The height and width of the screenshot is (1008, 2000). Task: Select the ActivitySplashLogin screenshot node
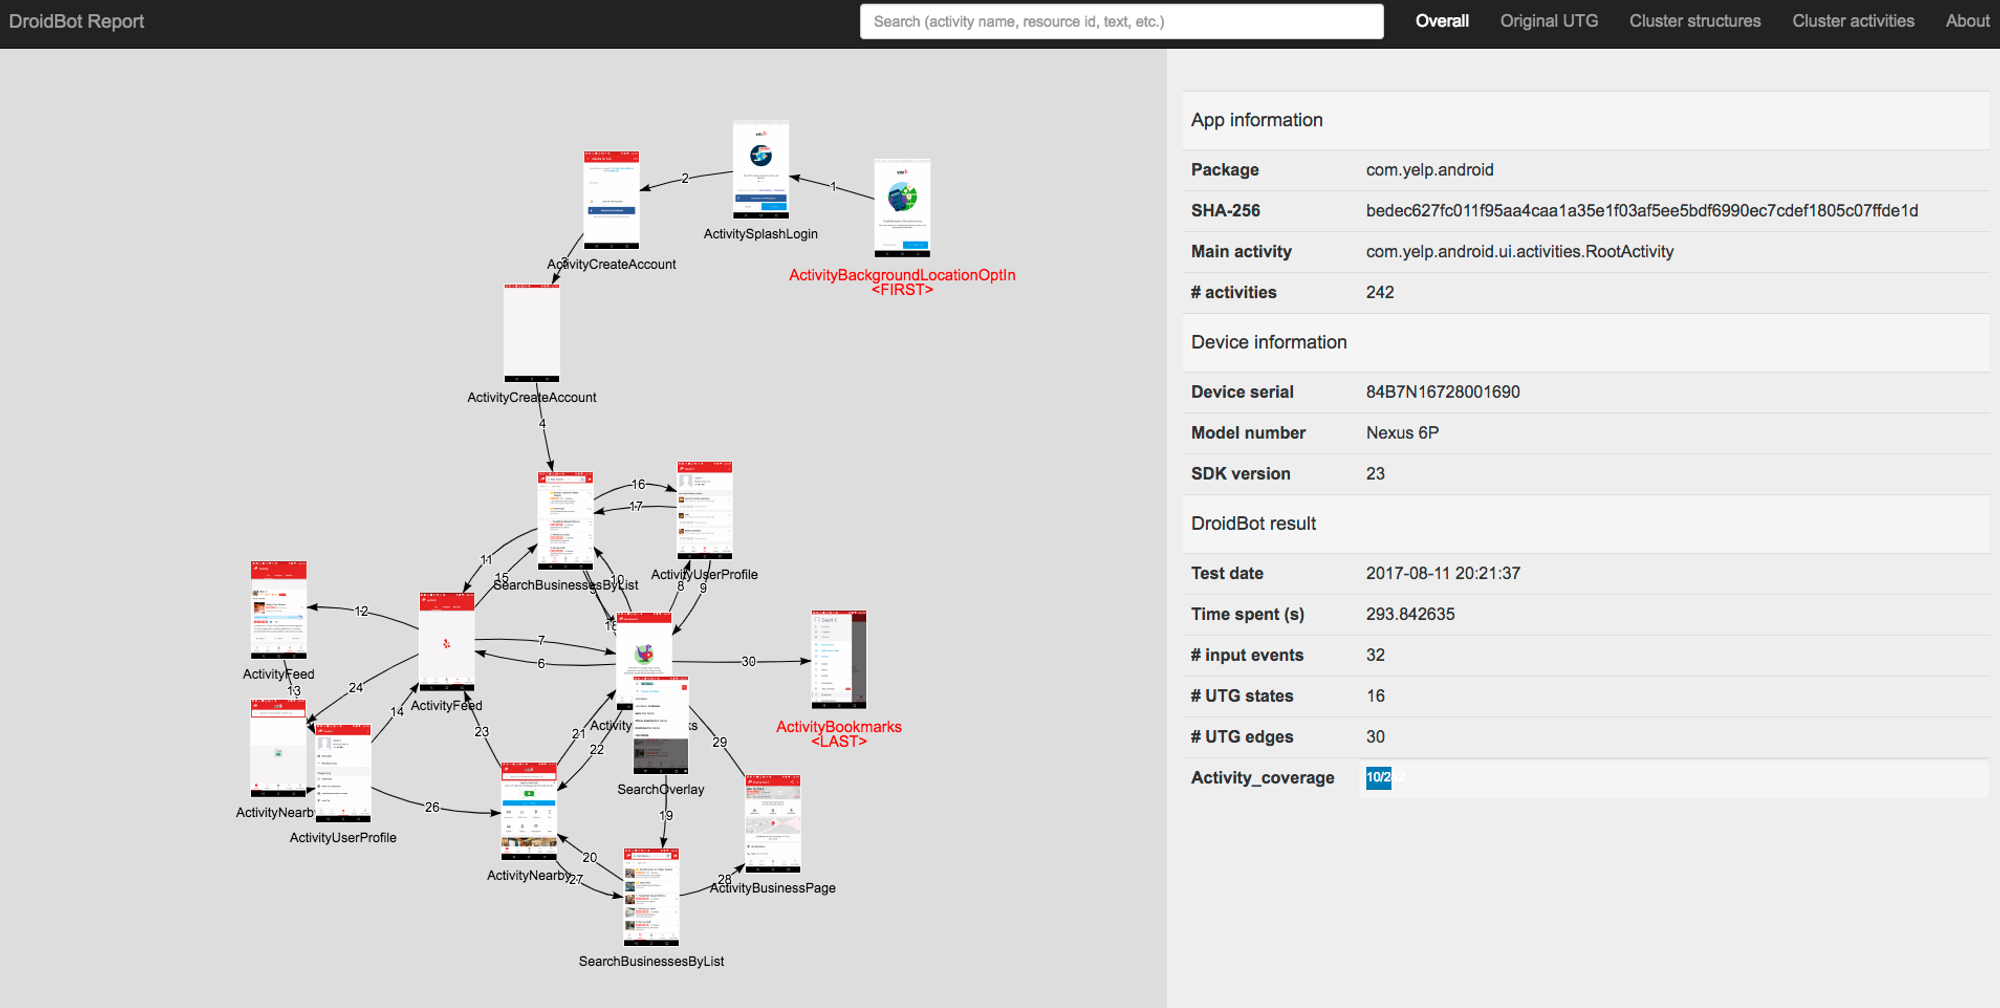[x=760, y=170]
